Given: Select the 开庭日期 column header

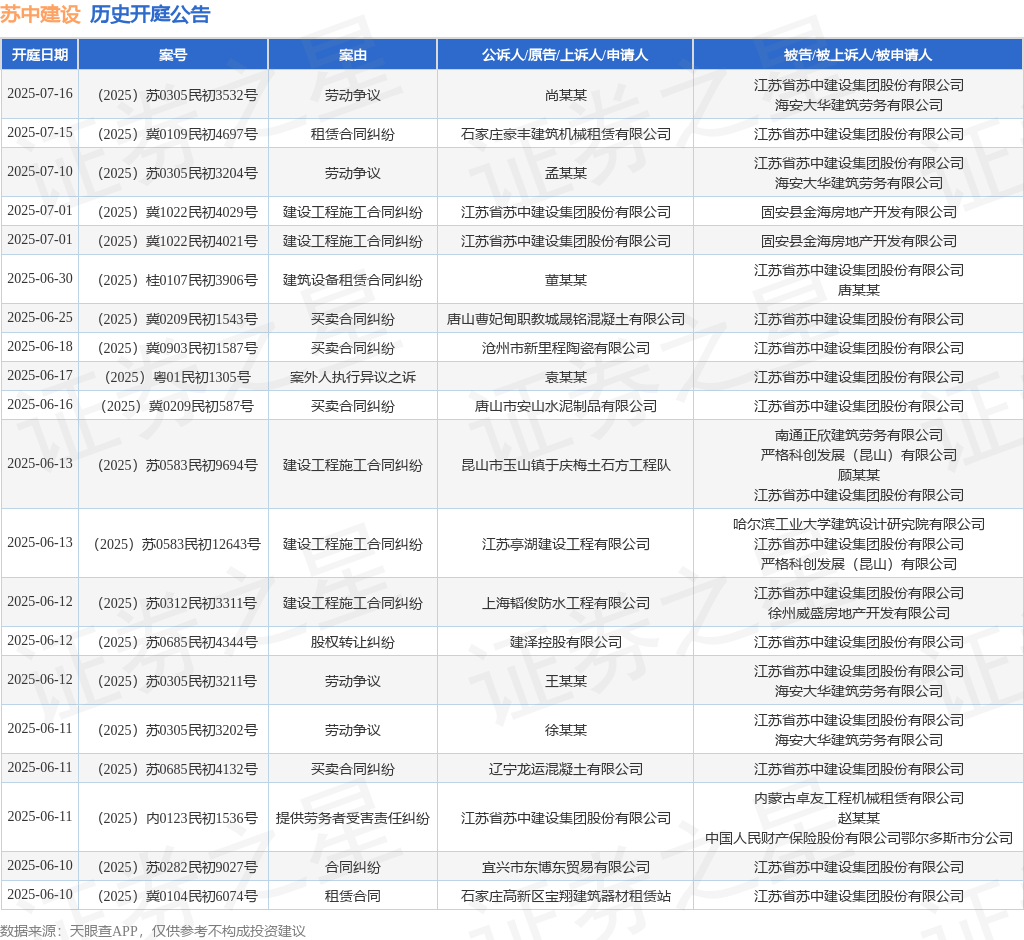Looking at the screenshot, I should coord(40,55).
